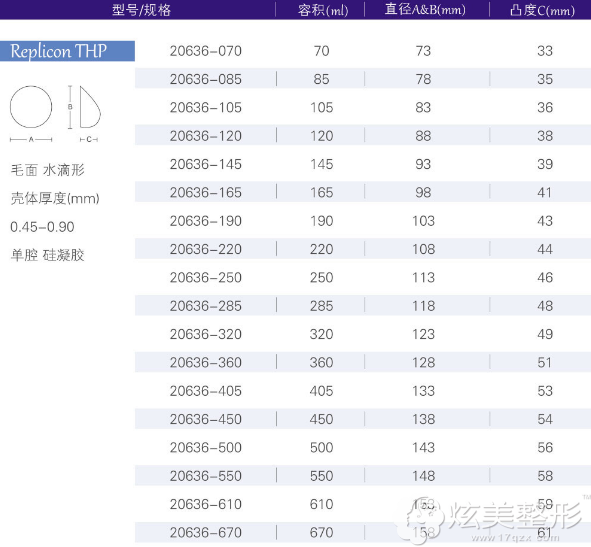Click projection value 38
The width and height of the screenshot is (591, 547).
[x=545, y=136]
